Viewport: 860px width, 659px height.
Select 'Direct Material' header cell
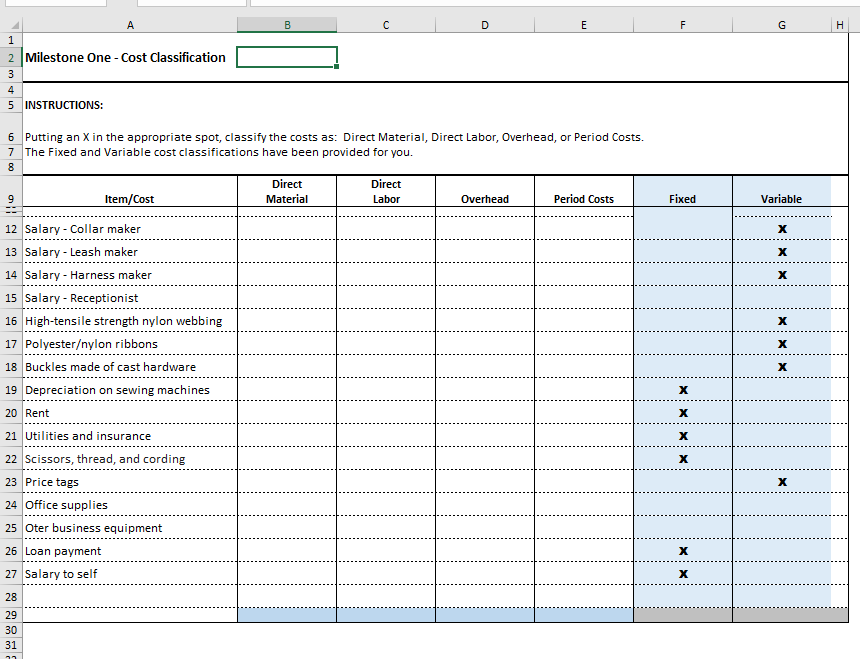287,191
